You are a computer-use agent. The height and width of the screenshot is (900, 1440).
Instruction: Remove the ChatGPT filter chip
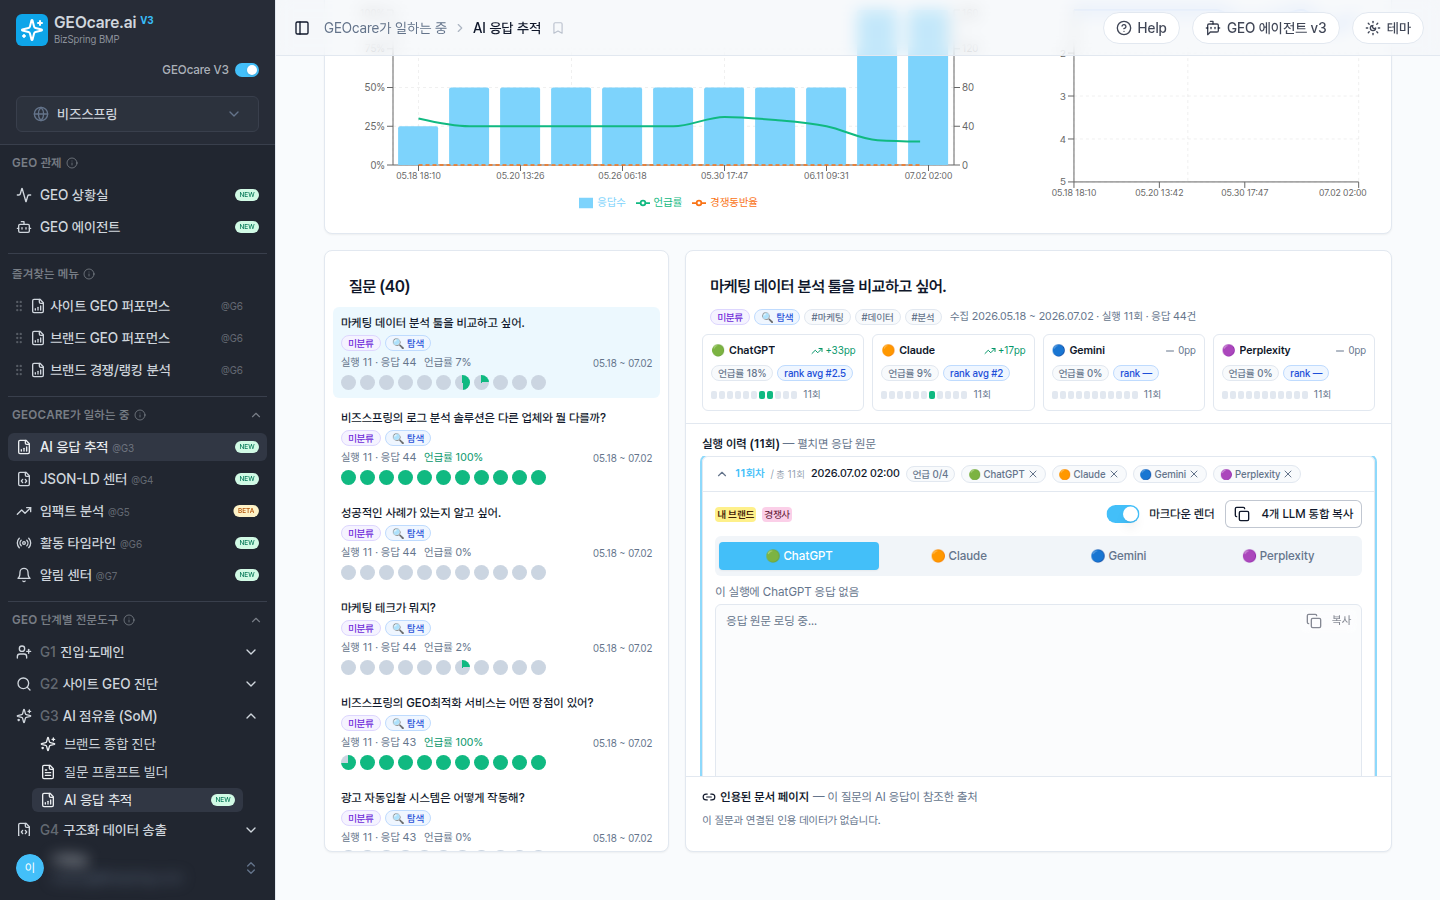pos(1033,474)
